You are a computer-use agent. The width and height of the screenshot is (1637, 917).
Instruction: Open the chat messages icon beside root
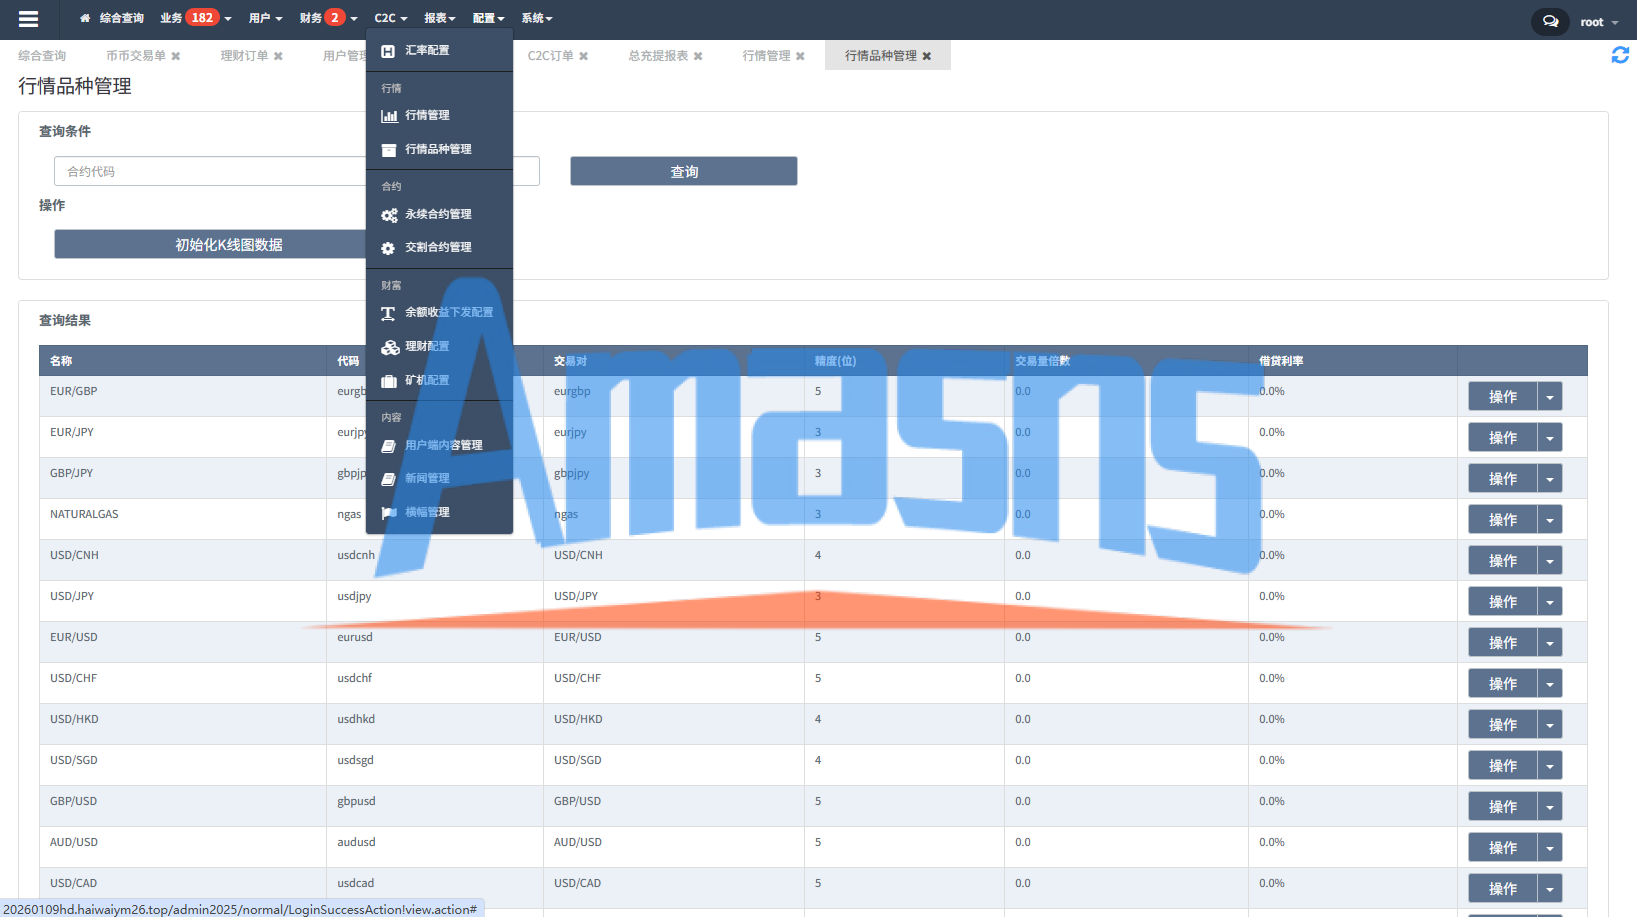(x=1550, y=21)
